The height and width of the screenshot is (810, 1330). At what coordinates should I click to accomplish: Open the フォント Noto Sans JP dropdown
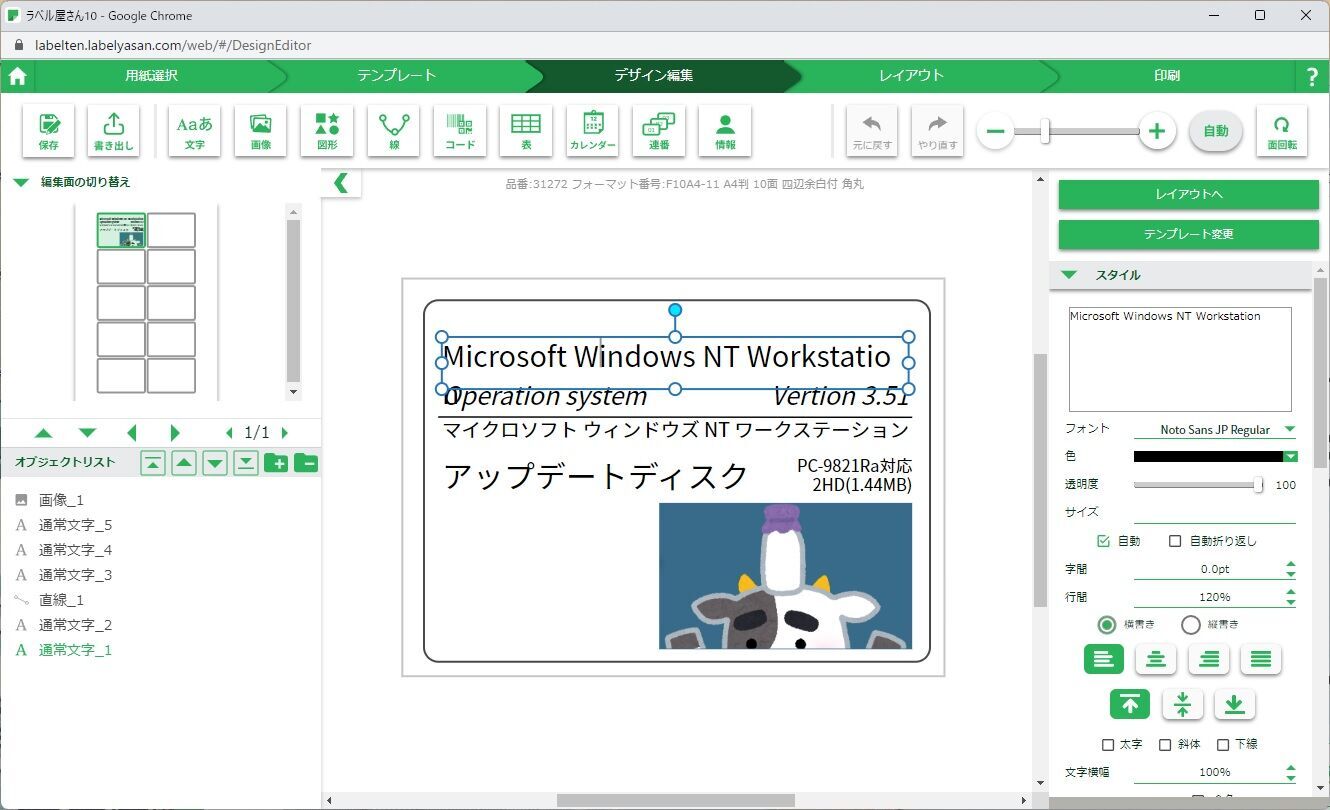pyautogui.click(x=1215, y=430)
